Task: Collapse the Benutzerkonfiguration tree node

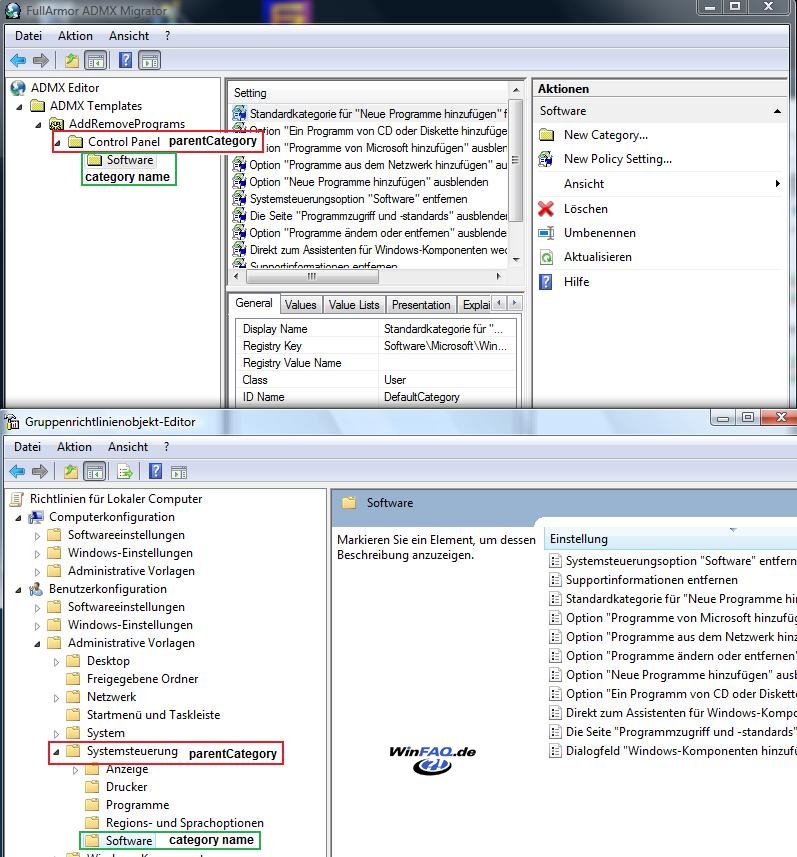Action: point(19,589)
